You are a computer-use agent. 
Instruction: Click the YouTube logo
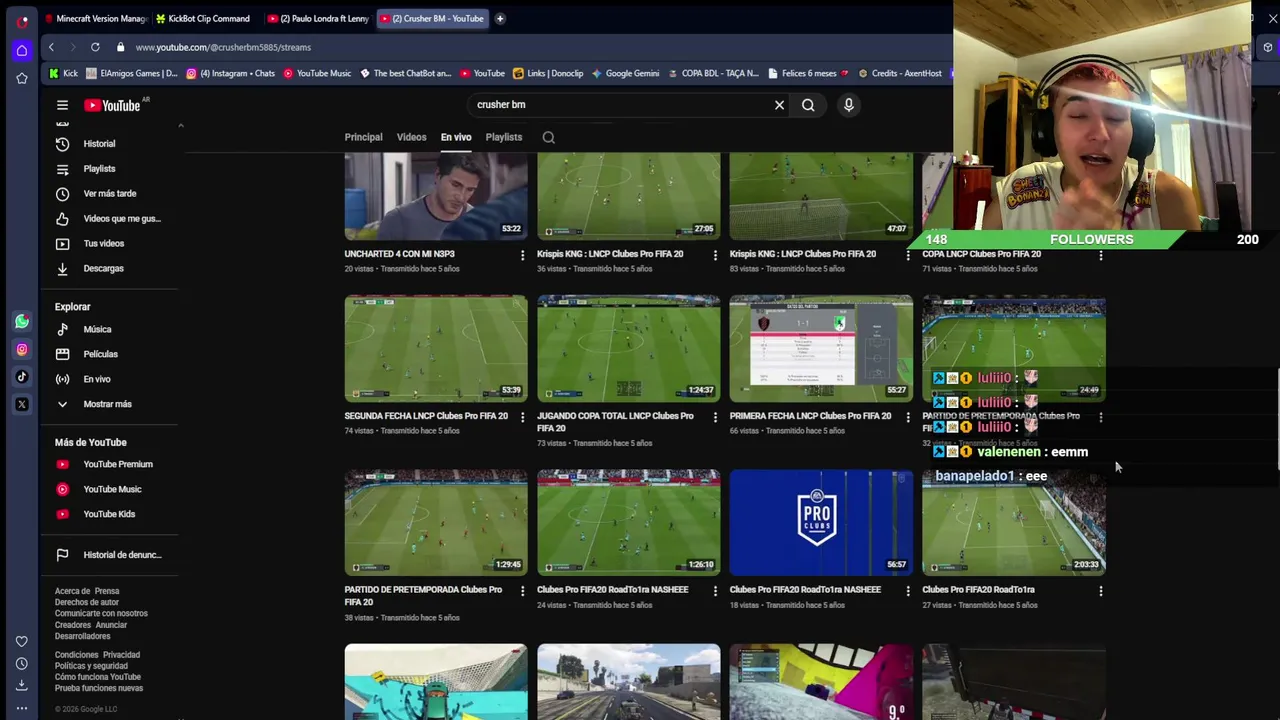point(115,105)
